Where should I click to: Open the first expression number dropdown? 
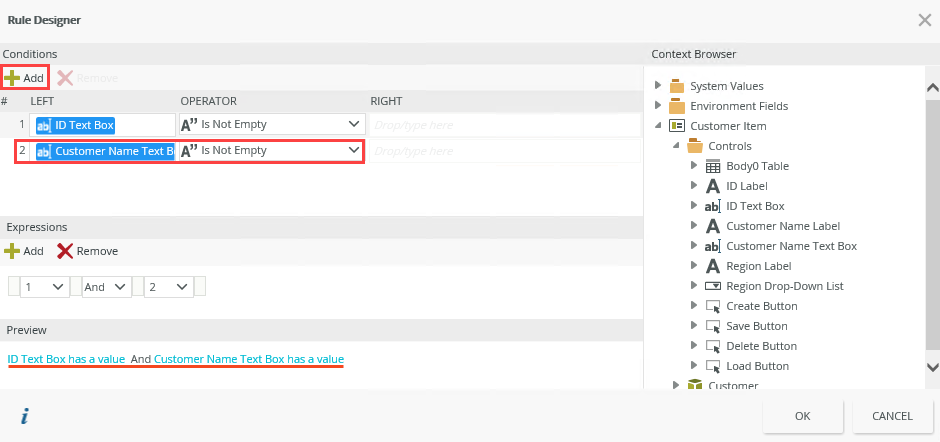(x=58, y=287)
